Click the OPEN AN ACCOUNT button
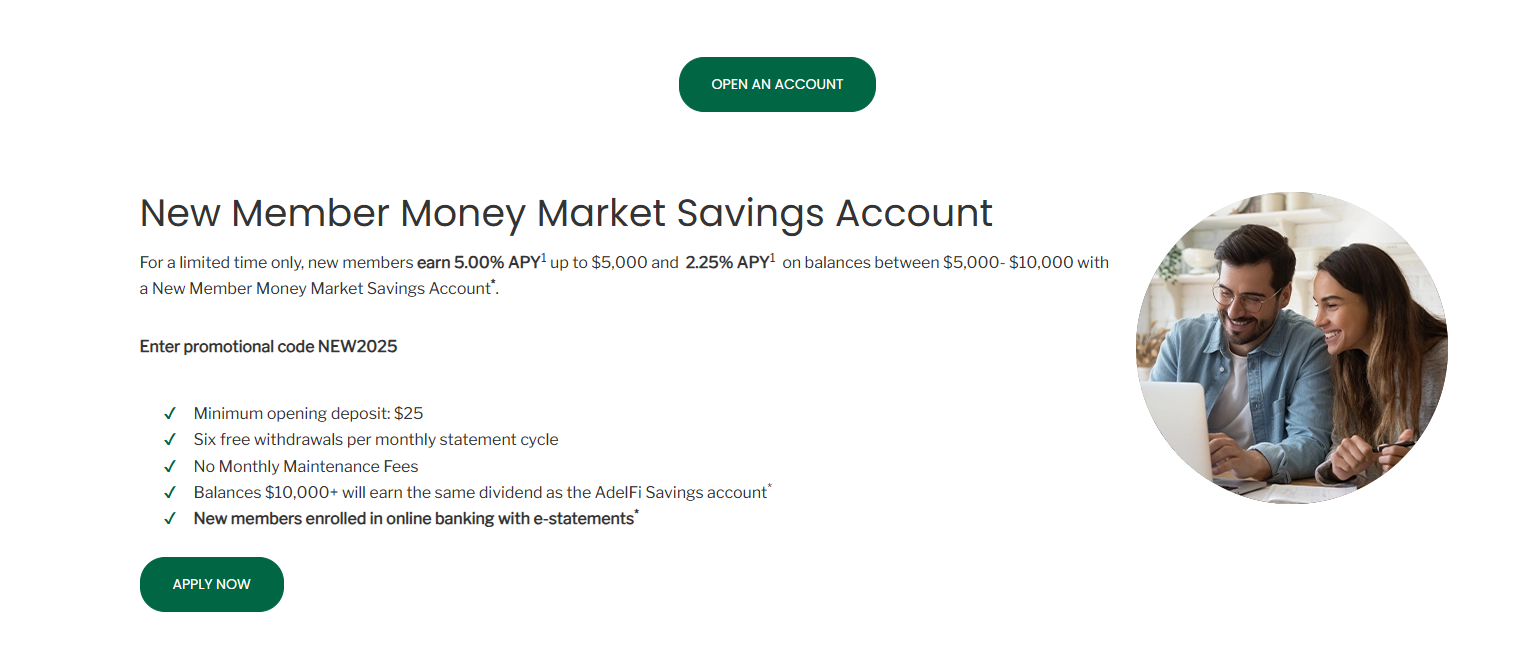 [777, 84]
